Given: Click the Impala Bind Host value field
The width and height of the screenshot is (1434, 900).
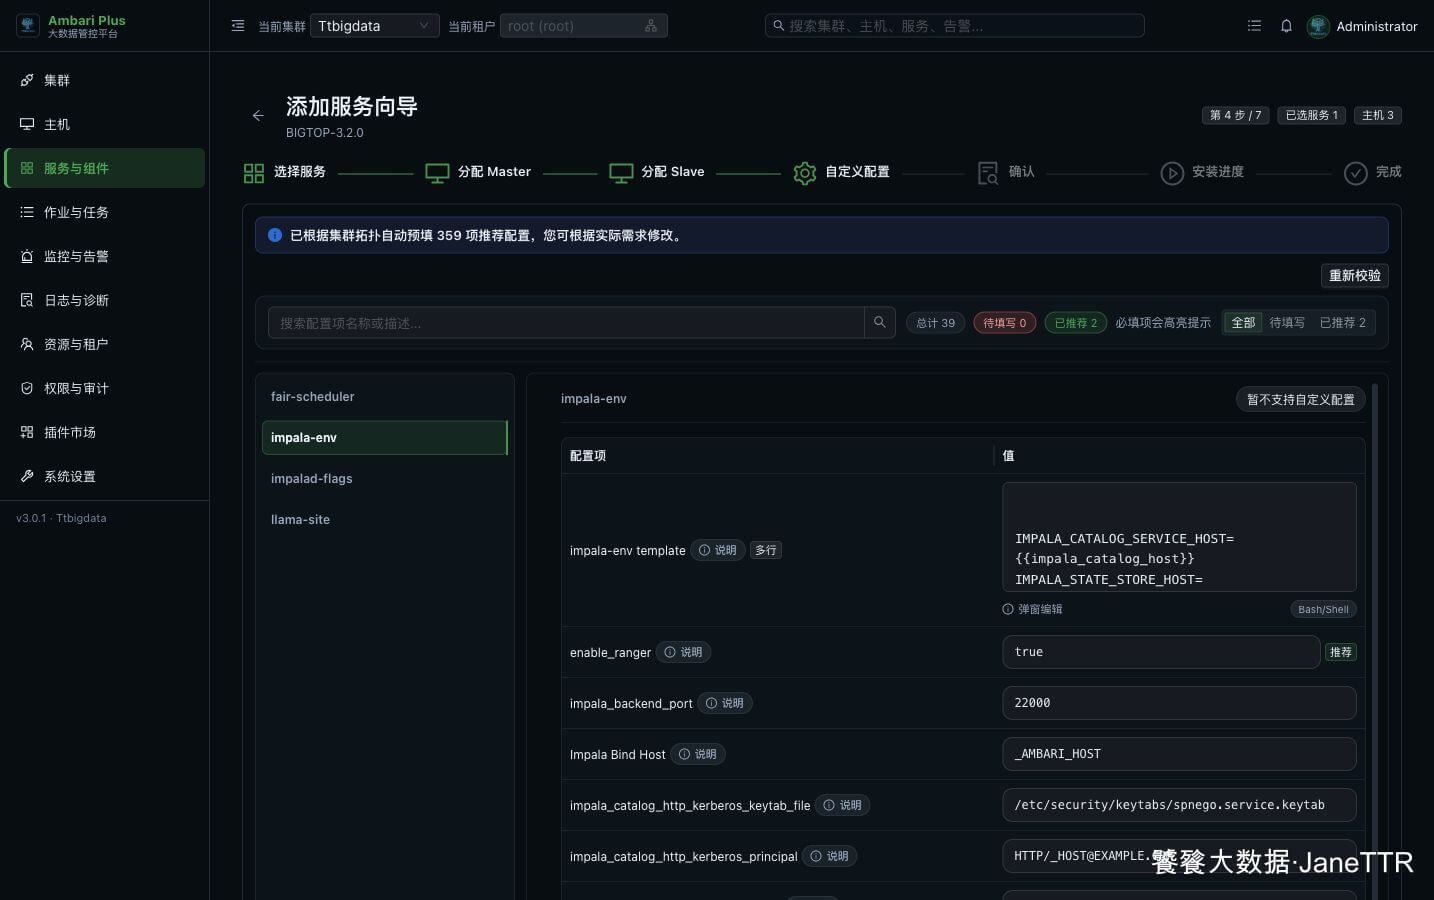Looking at the screenshot, I should (1179, 754).
